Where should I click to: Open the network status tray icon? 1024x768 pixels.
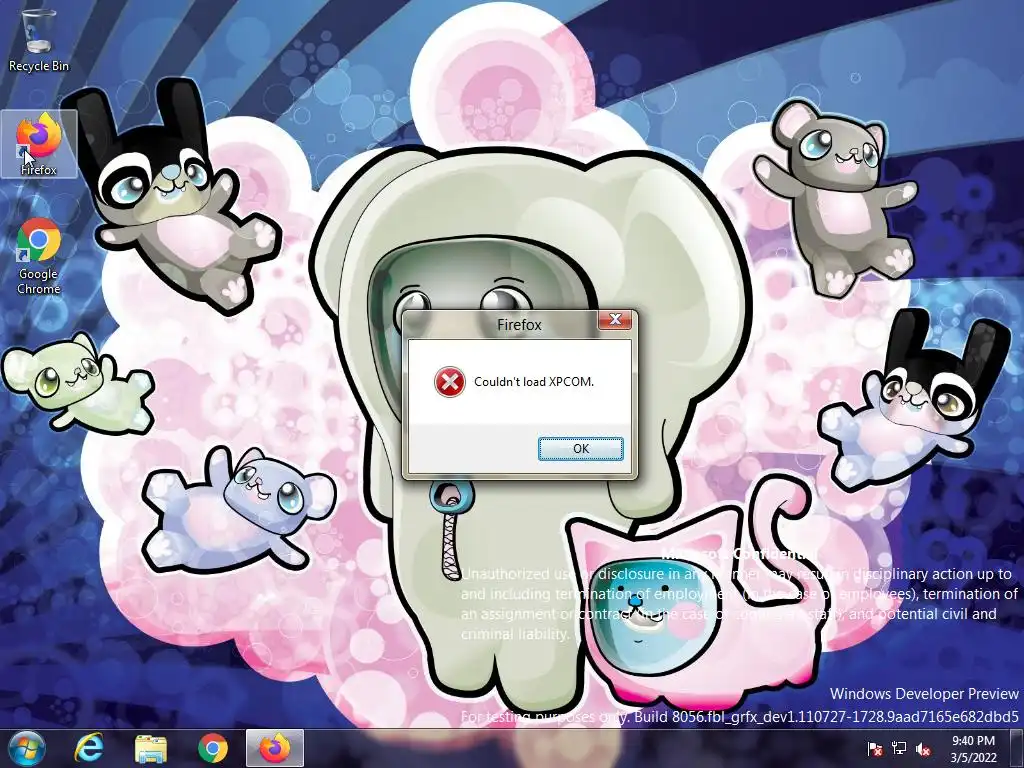(x=899, y=749)
